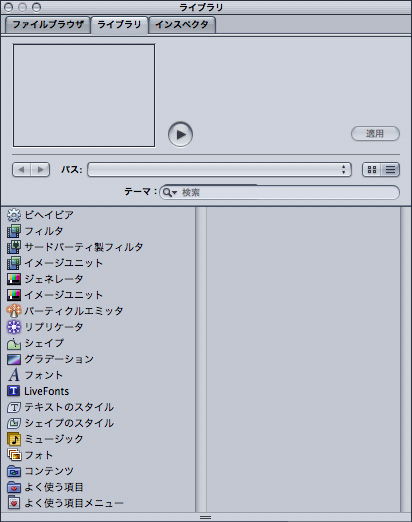This screenshot has height=522, width=412.
Task: Select the テキストのスタイル label
Action: coord(69,407)
